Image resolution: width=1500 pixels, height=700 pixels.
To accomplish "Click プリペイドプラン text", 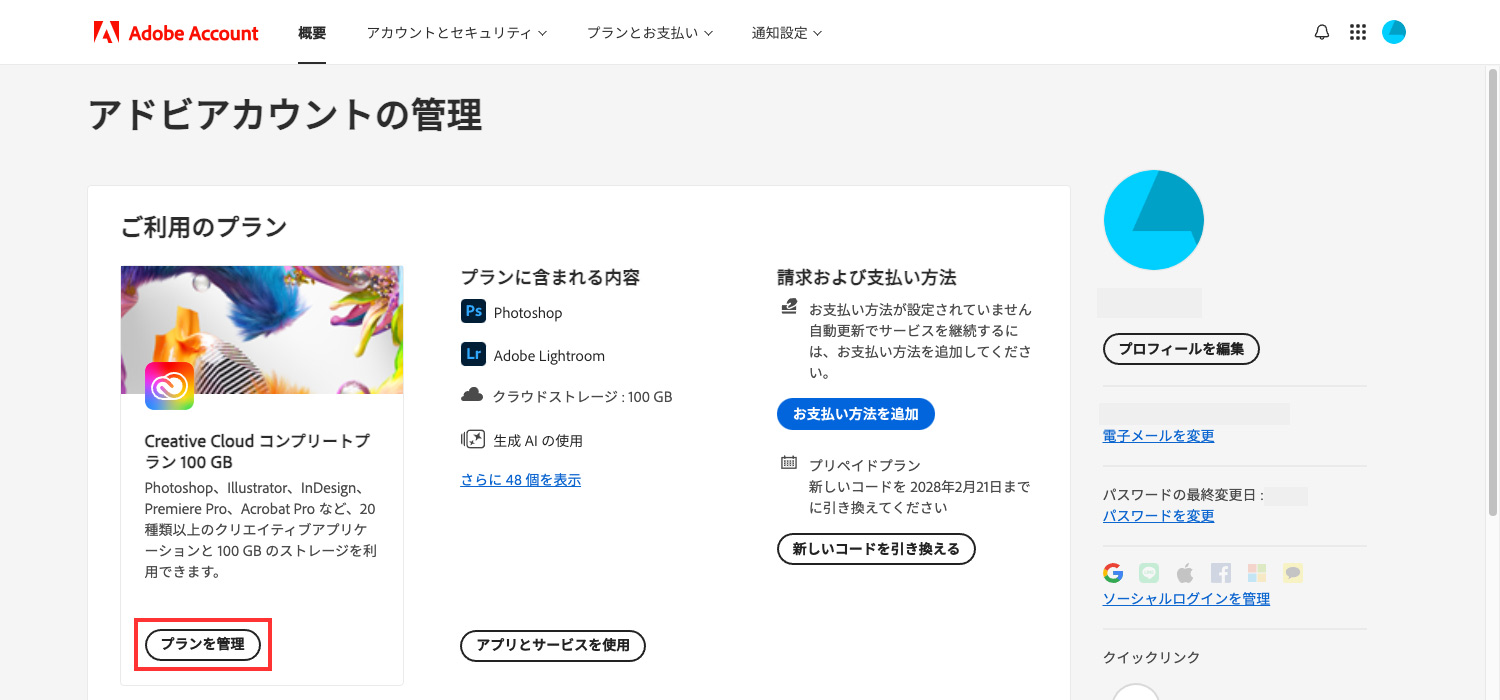I will point(865,466).
